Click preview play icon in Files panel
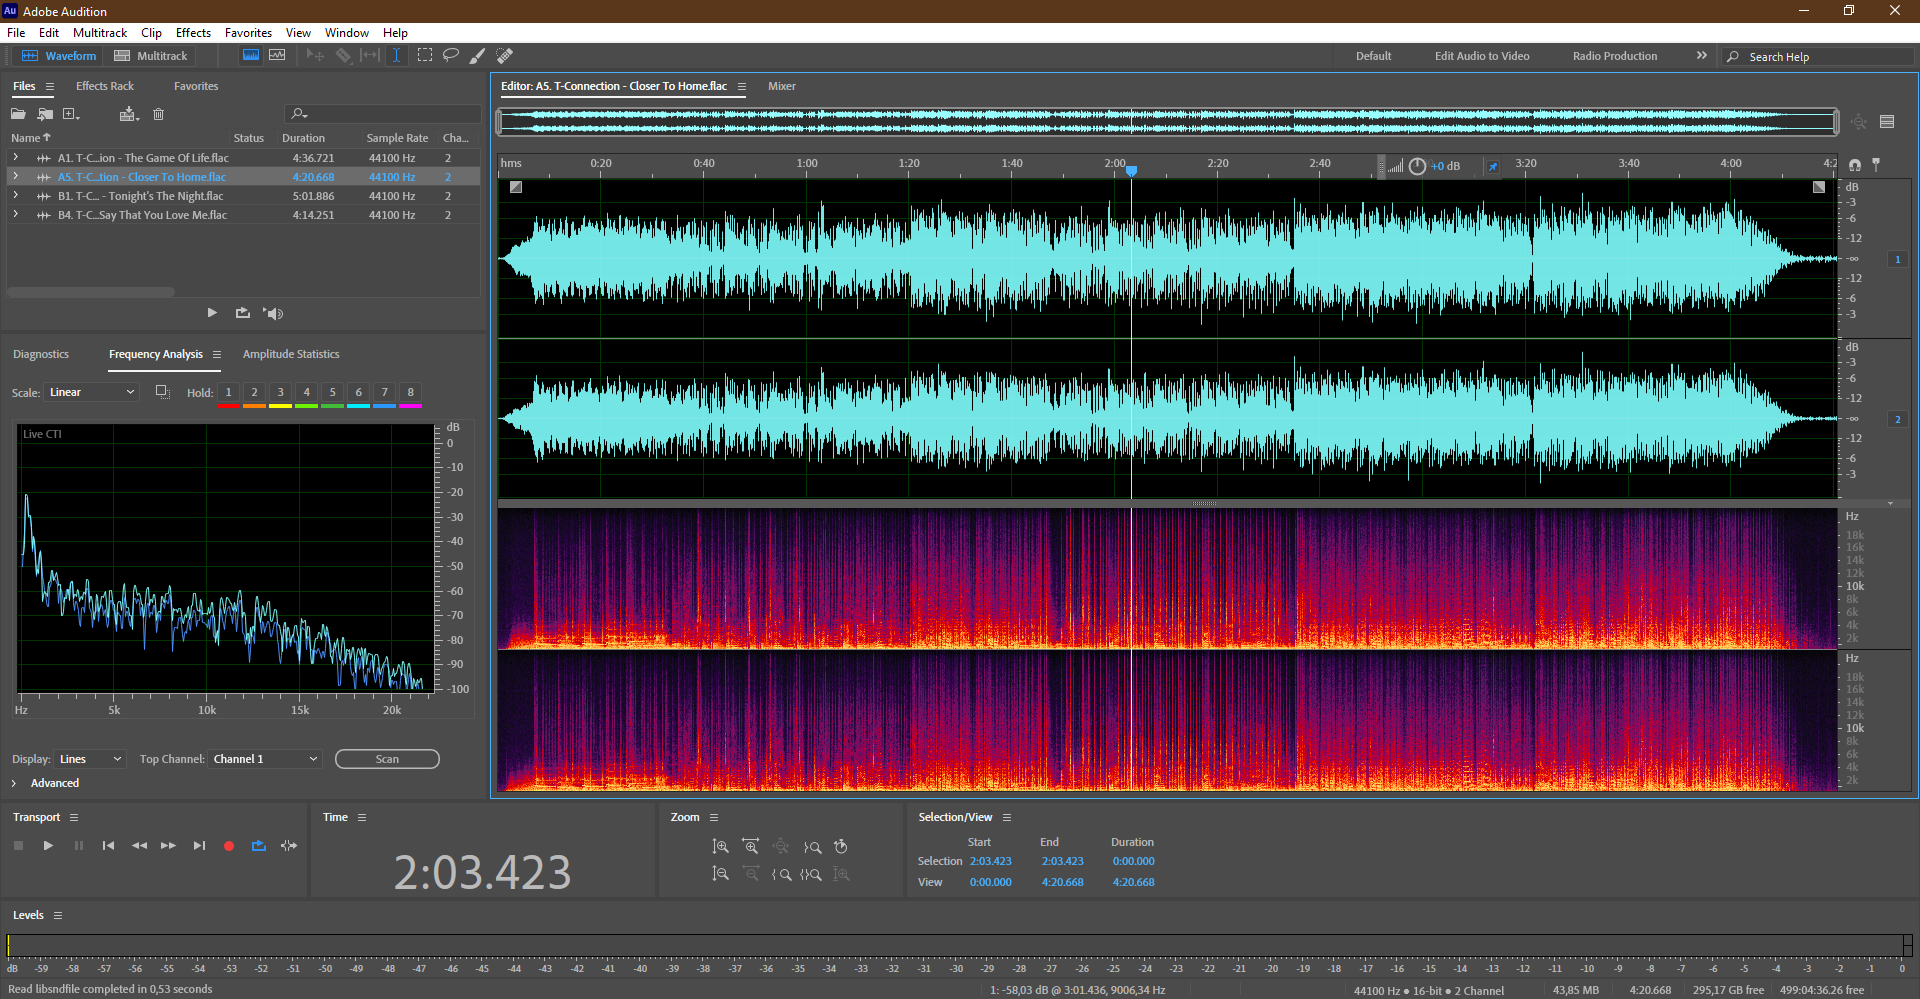This screenshot has width=1920, height=999. pyautogui.click(x=212, y=313)
